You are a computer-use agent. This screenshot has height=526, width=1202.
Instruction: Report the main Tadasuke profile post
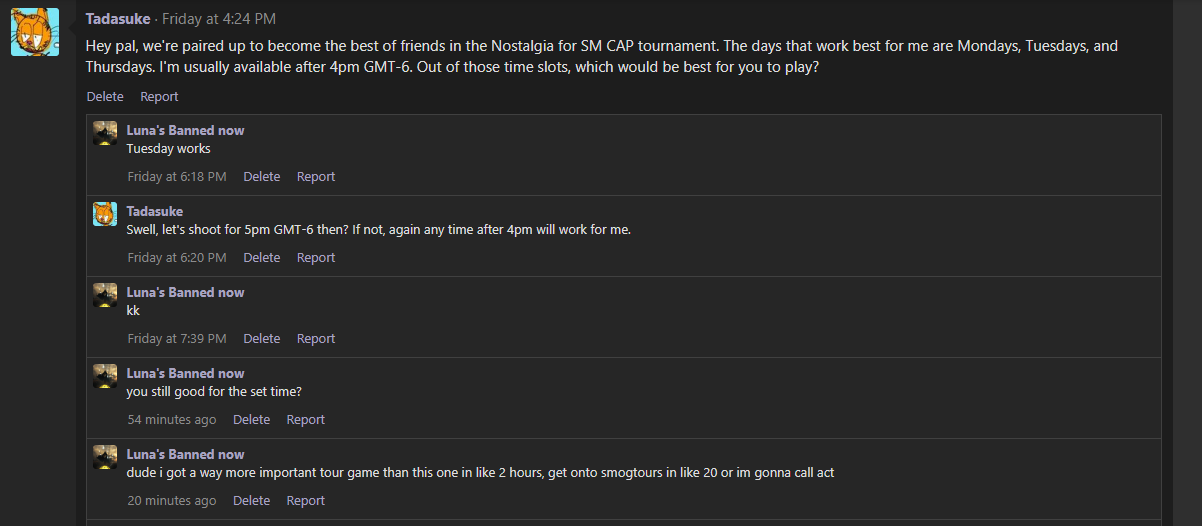click(159, 97)
